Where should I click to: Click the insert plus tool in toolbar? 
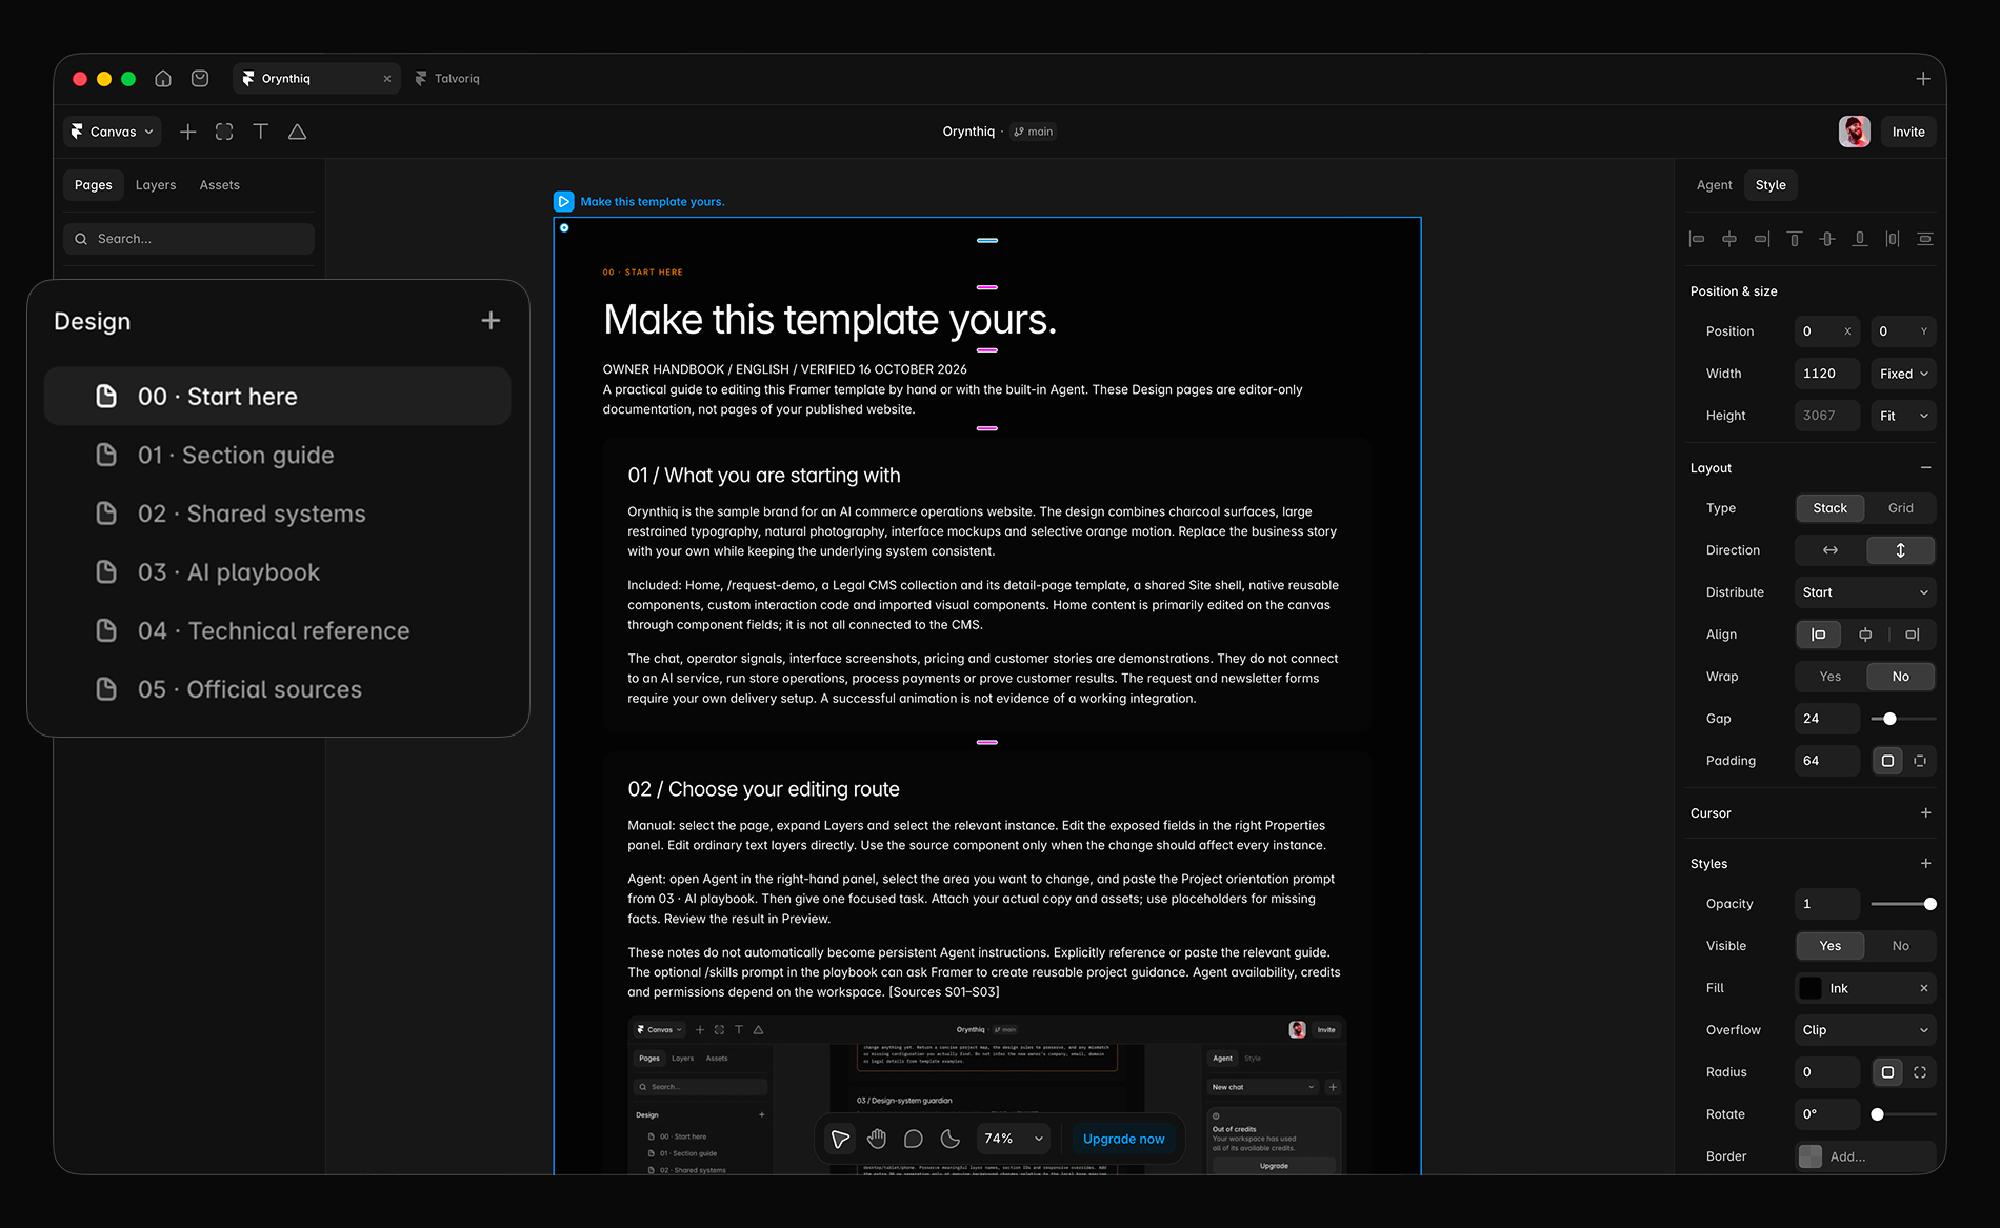coord(188,131)
